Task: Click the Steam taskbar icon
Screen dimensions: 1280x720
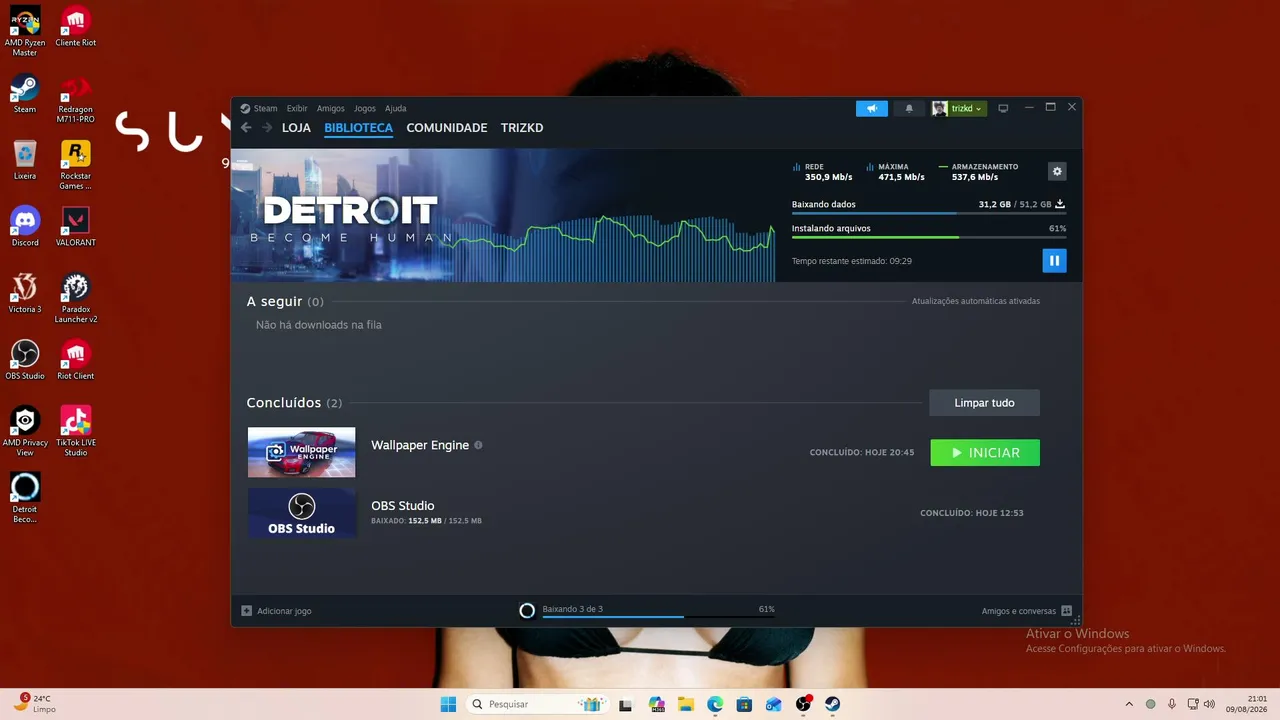Action: click(x=832, y=704)
